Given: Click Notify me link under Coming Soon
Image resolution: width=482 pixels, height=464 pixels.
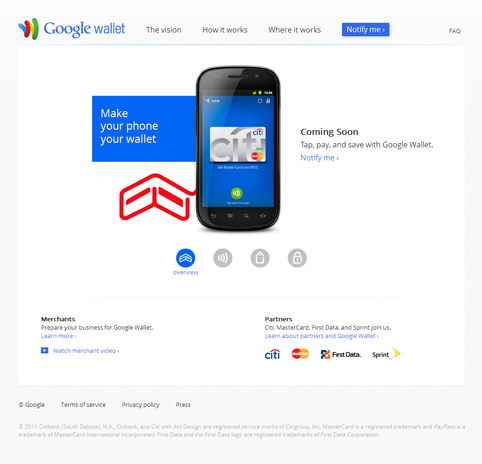Looking at the screenshot, I should [320, 158].
